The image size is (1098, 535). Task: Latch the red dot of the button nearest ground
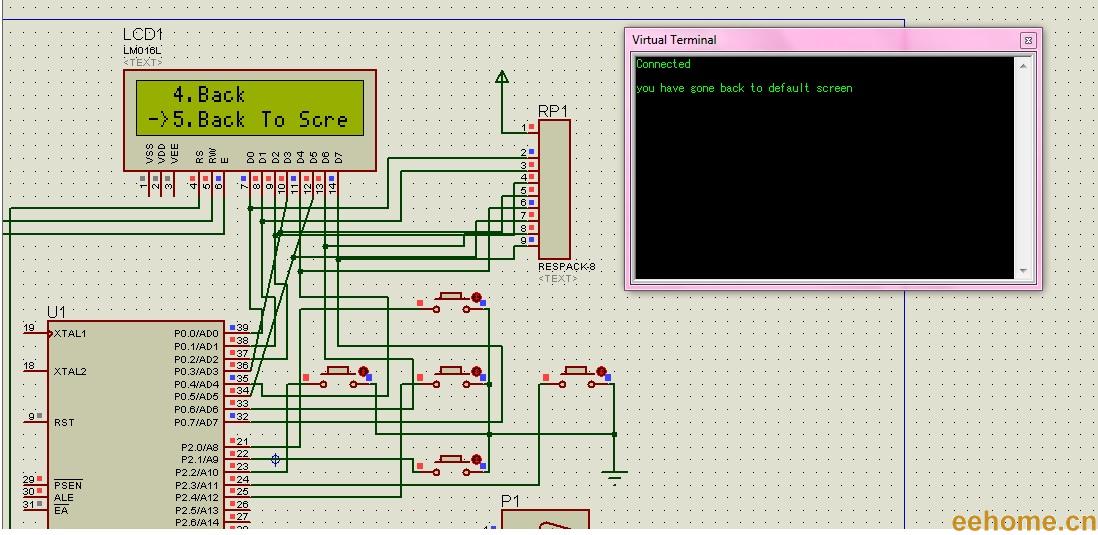601,372
